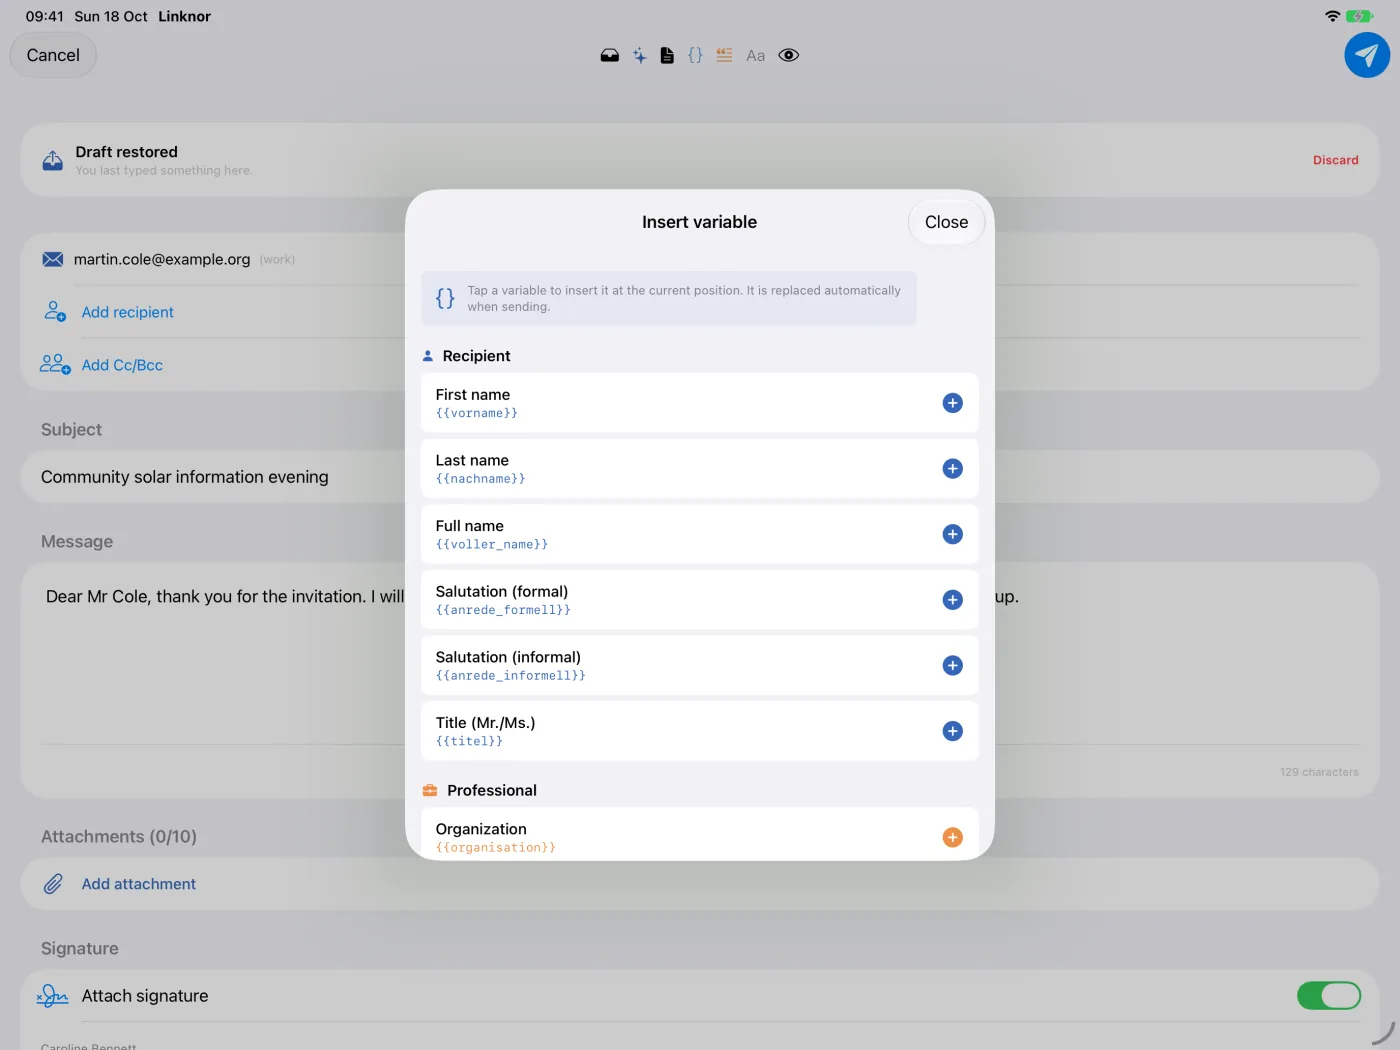Send the message with paper plane button
Image resolution: width=1400 pixels, height=1050 pixels.
pos(1367,55)
